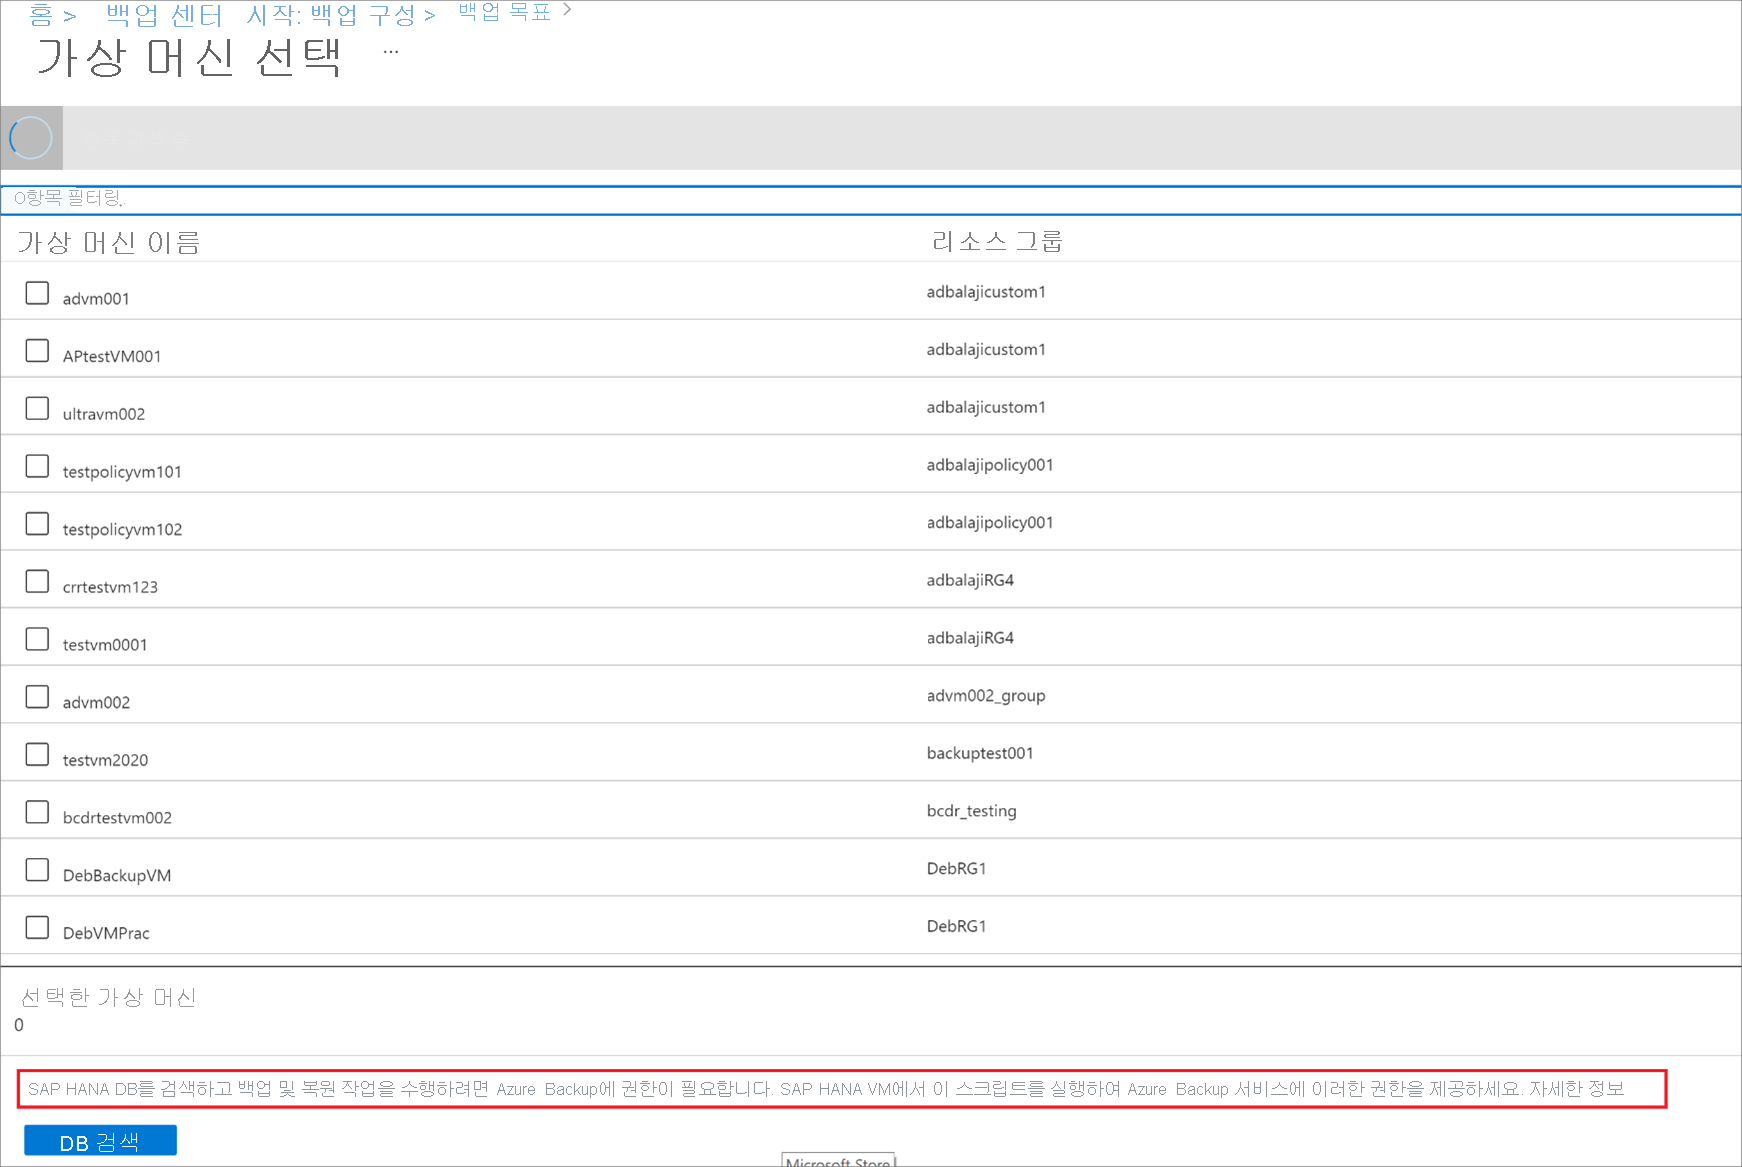1742x1167 pixels.
Task: Select APtestVM001 for backup
Action: pos(37,351)
